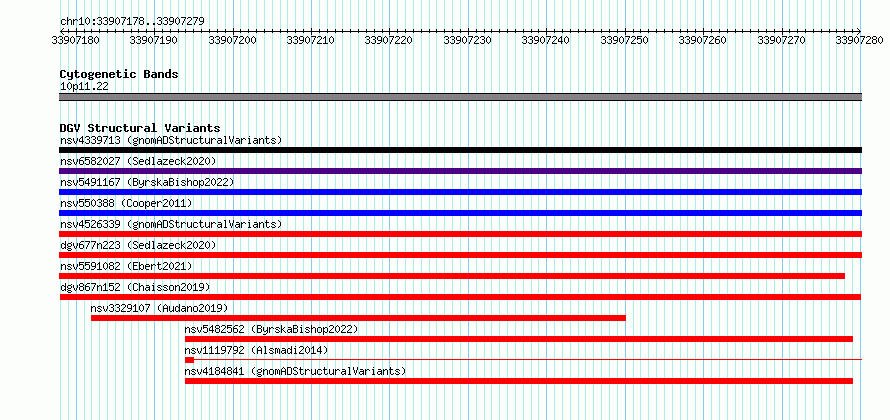Click ruler position 33907240
Screen dimensions: 890x420
point(546,40)
